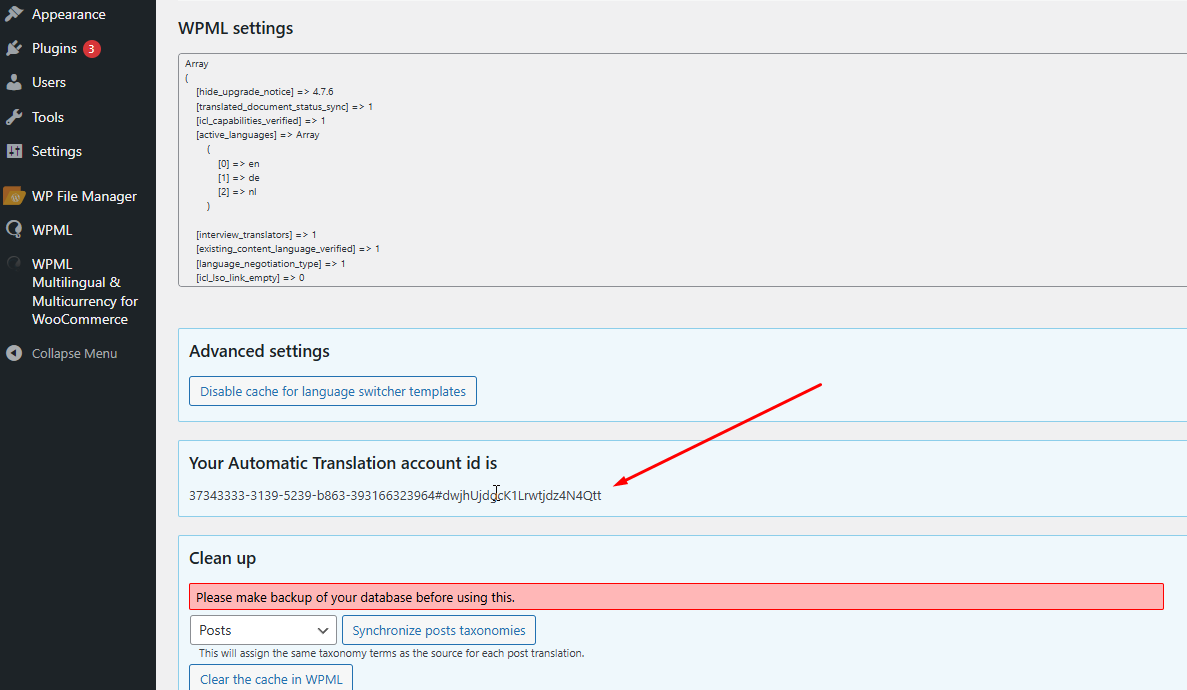Open WPML Multilingual & Multicurrency for WooCommerce
Viewport: 1187px width, 690px height.
click(x=85, y=292)
